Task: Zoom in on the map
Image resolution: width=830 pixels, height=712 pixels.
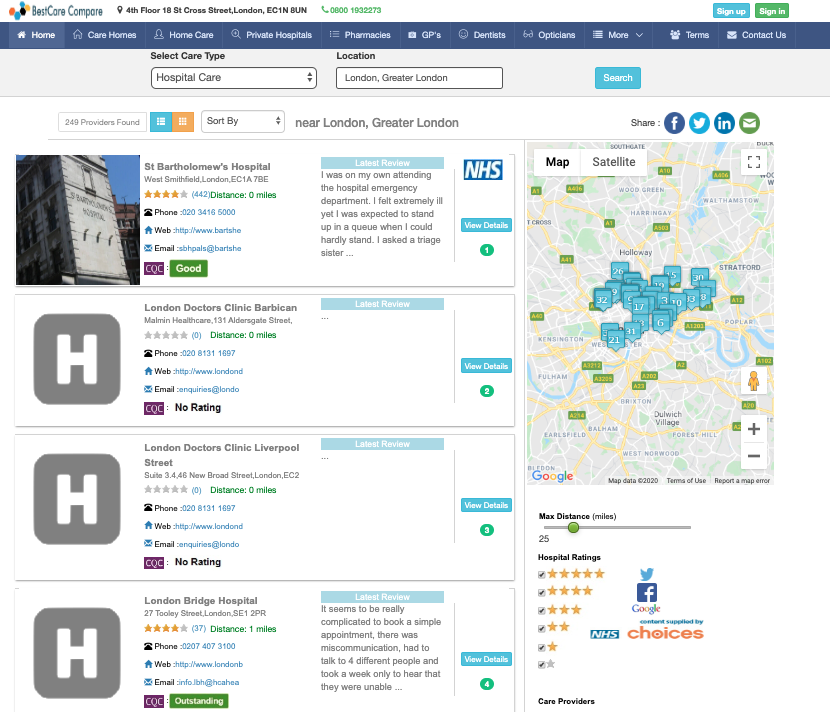Action: 754,429
